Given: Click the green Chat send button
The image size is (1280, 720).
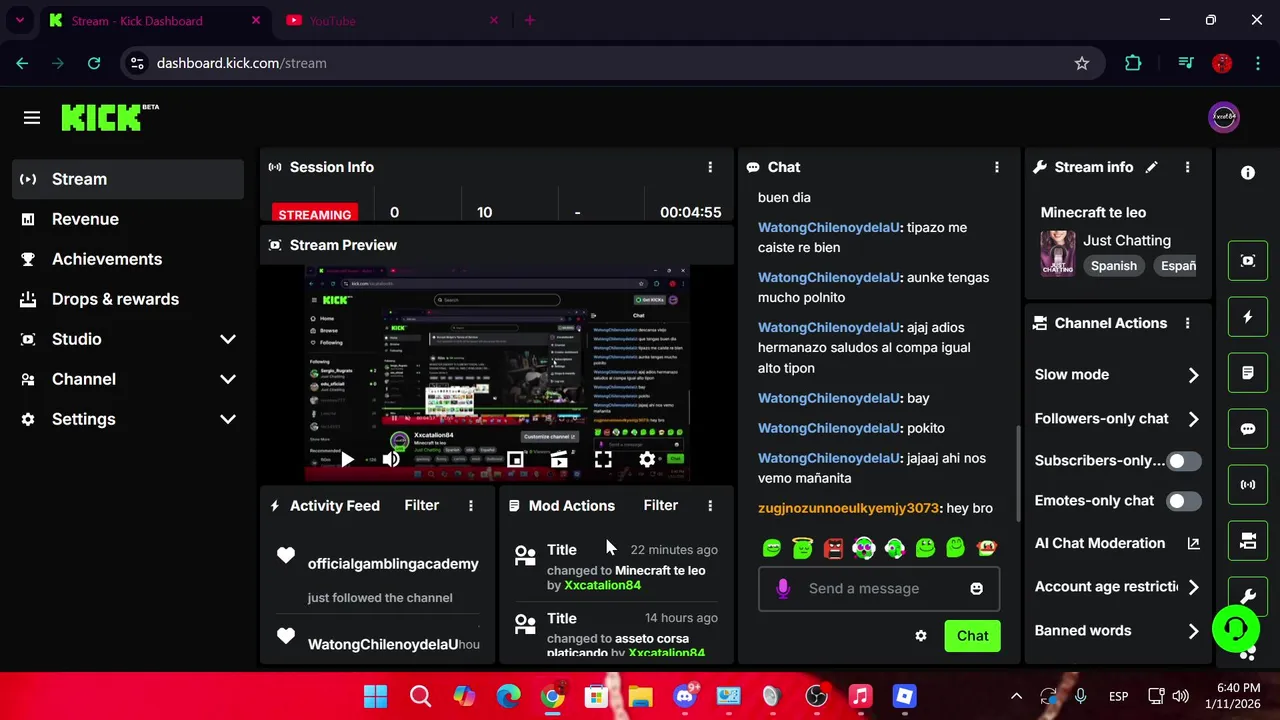Looking at the screenshot, I should pos(972,636).
